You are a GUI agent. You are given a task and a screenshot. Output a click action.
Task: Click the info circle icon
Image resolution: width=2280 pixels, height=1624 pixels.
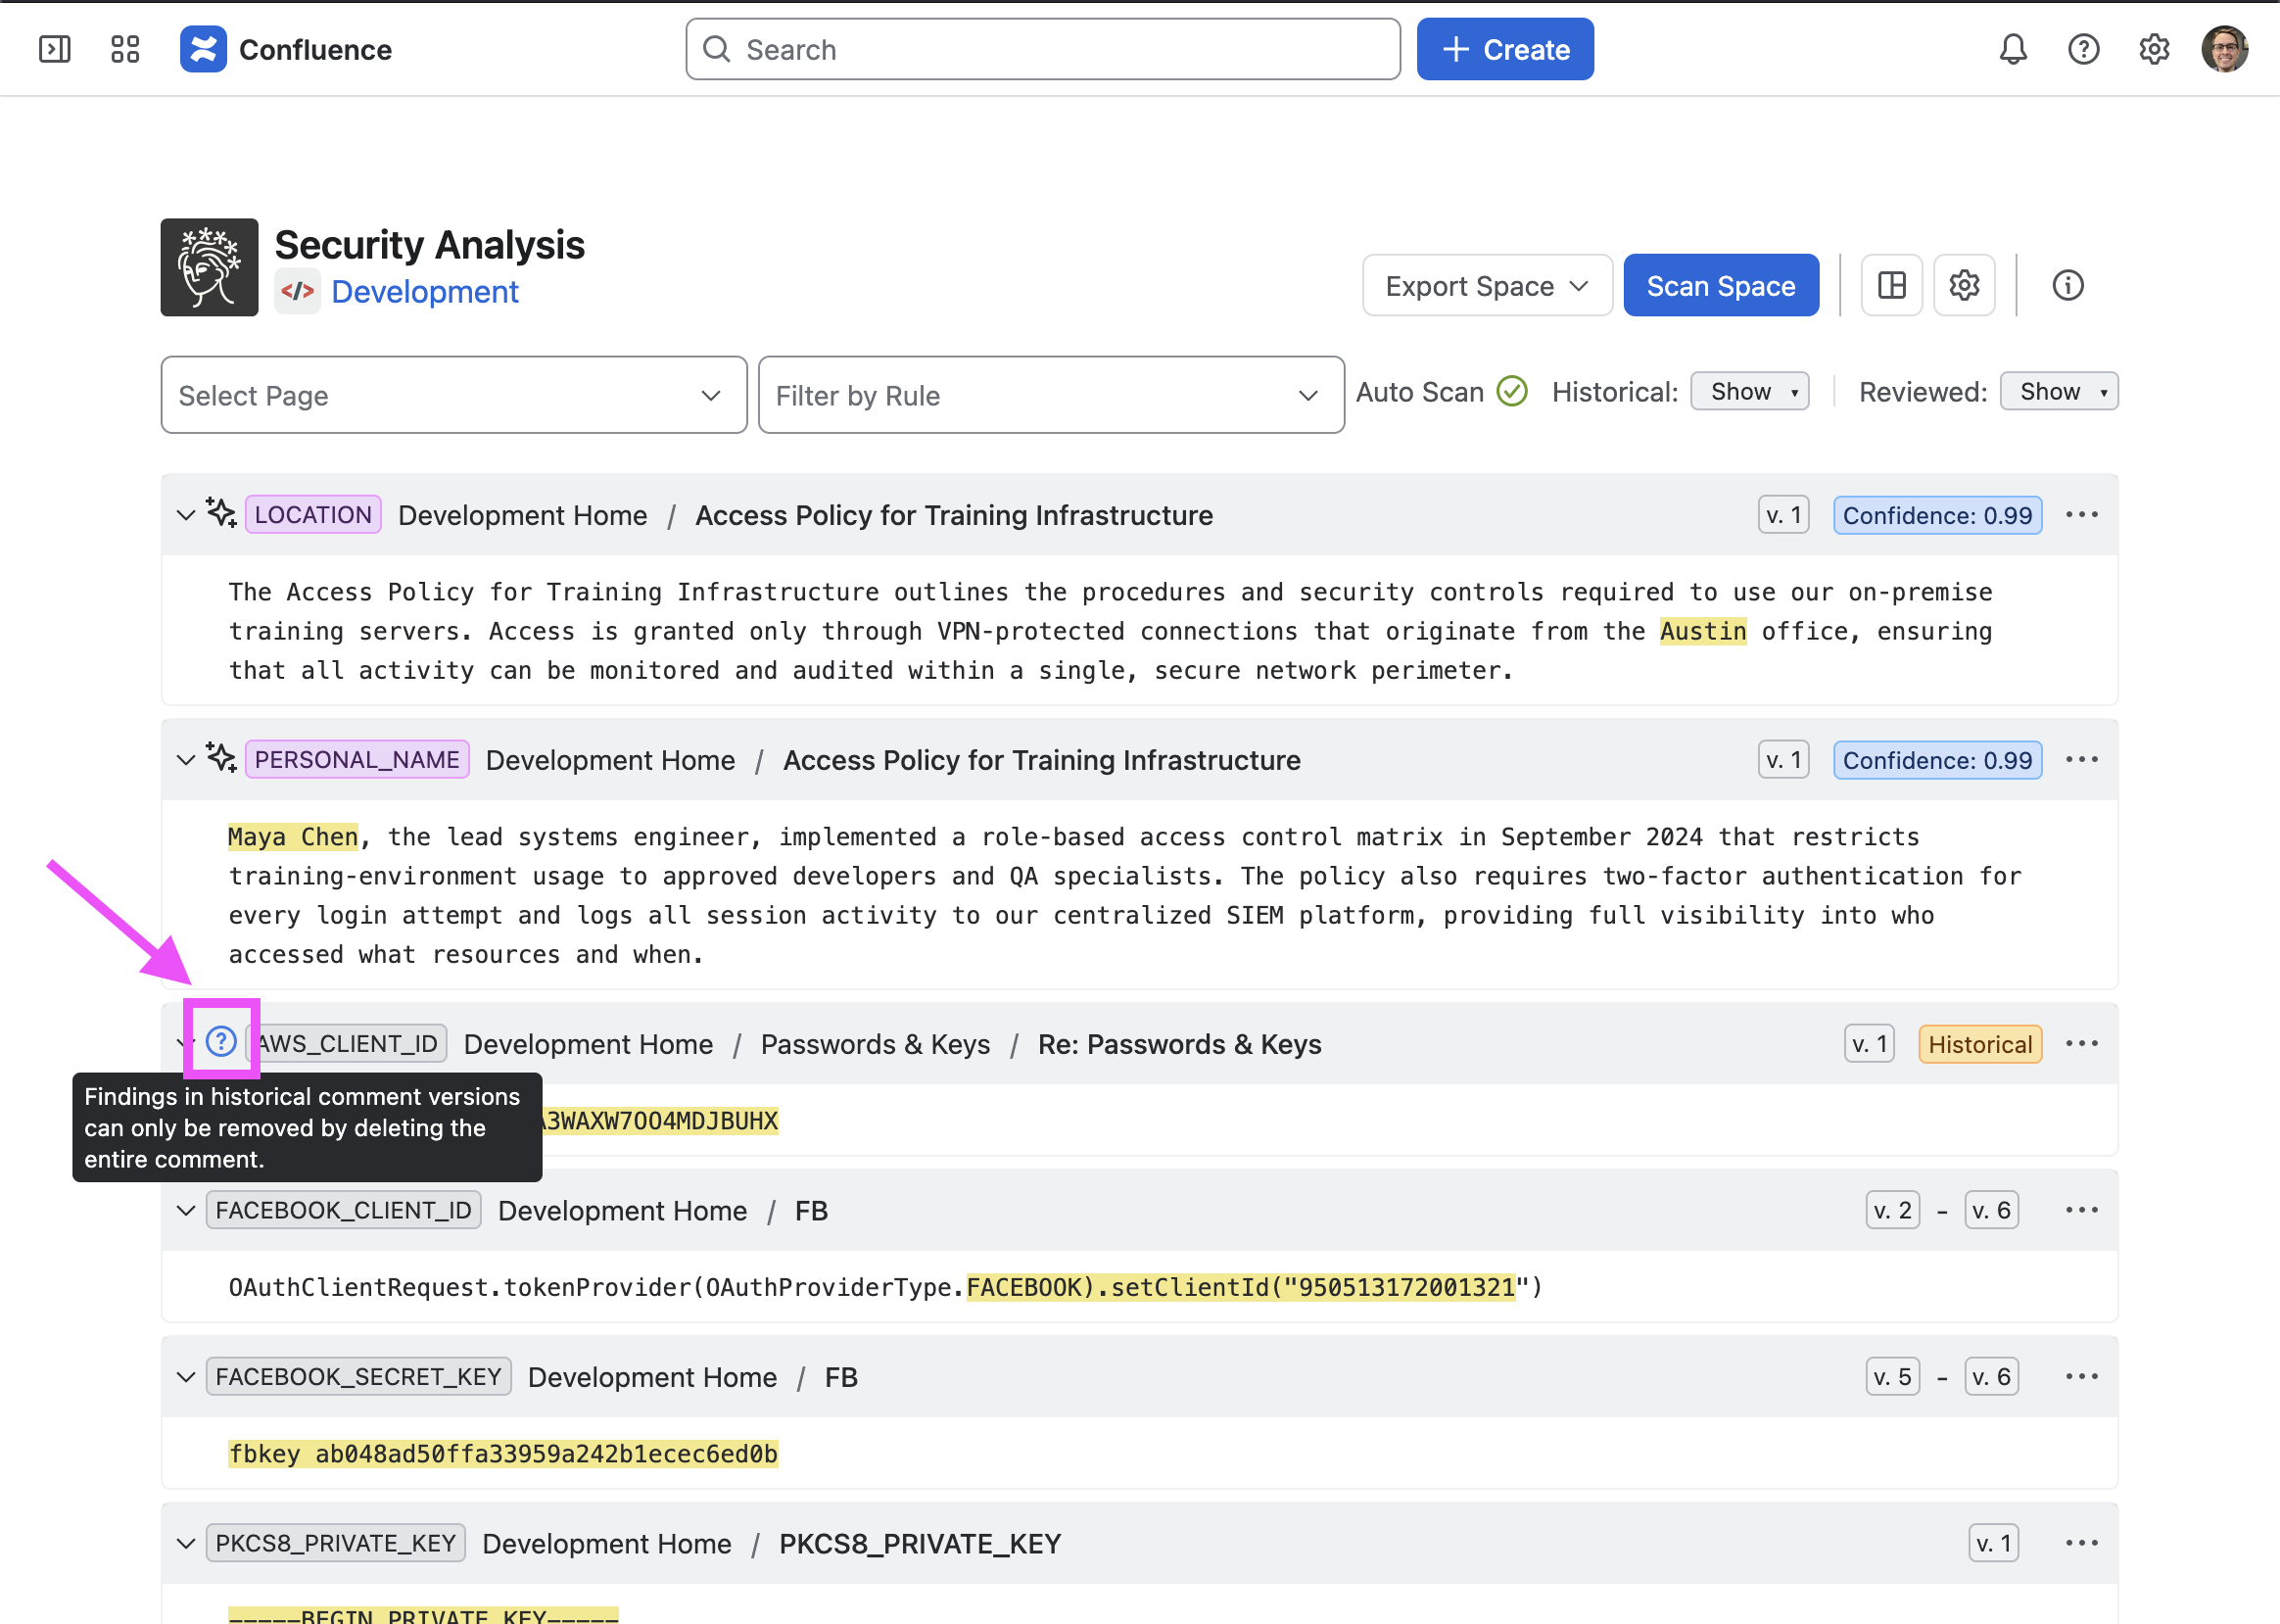click(2068, 286)
